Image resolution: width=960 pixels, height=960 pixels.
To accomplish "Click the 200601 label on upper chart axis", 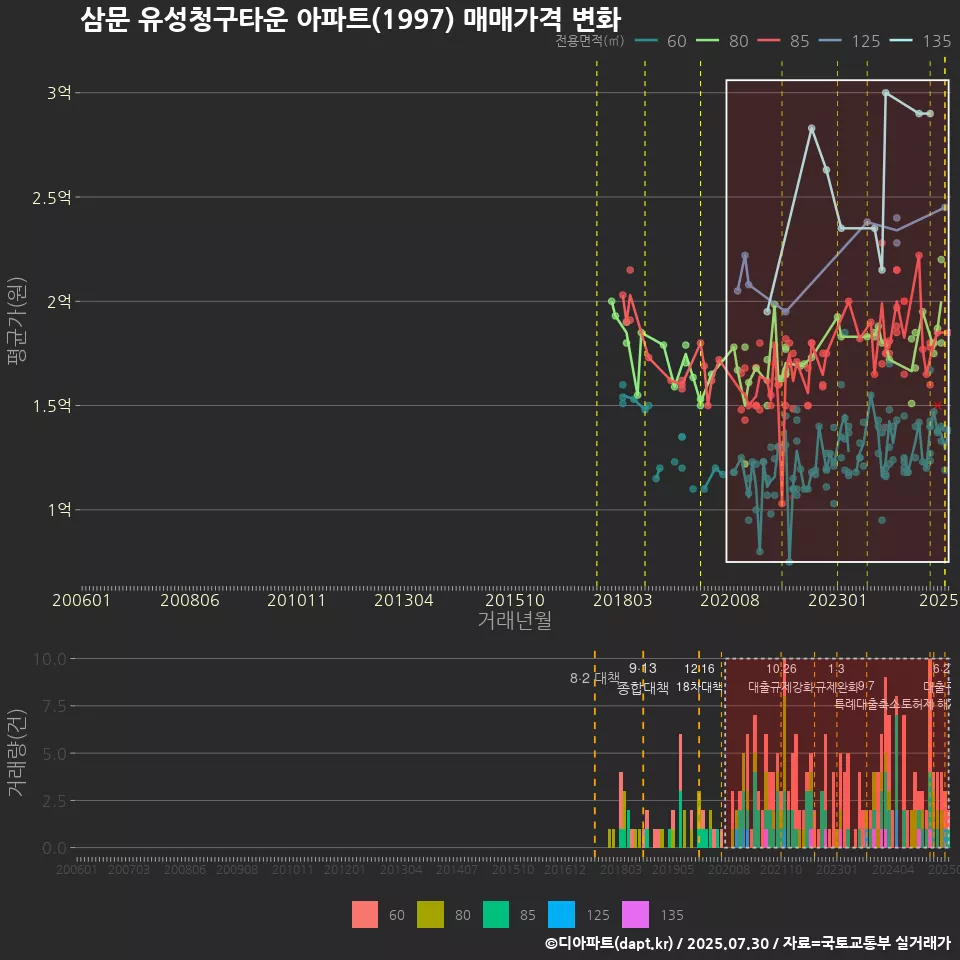I will 81,600.
